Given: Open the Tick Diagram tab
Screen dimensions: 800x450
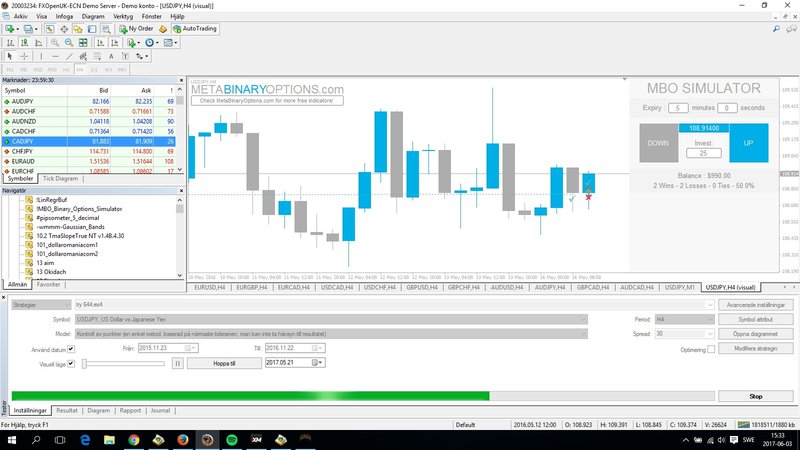Looking at the screenshot, I should point(60,179).
